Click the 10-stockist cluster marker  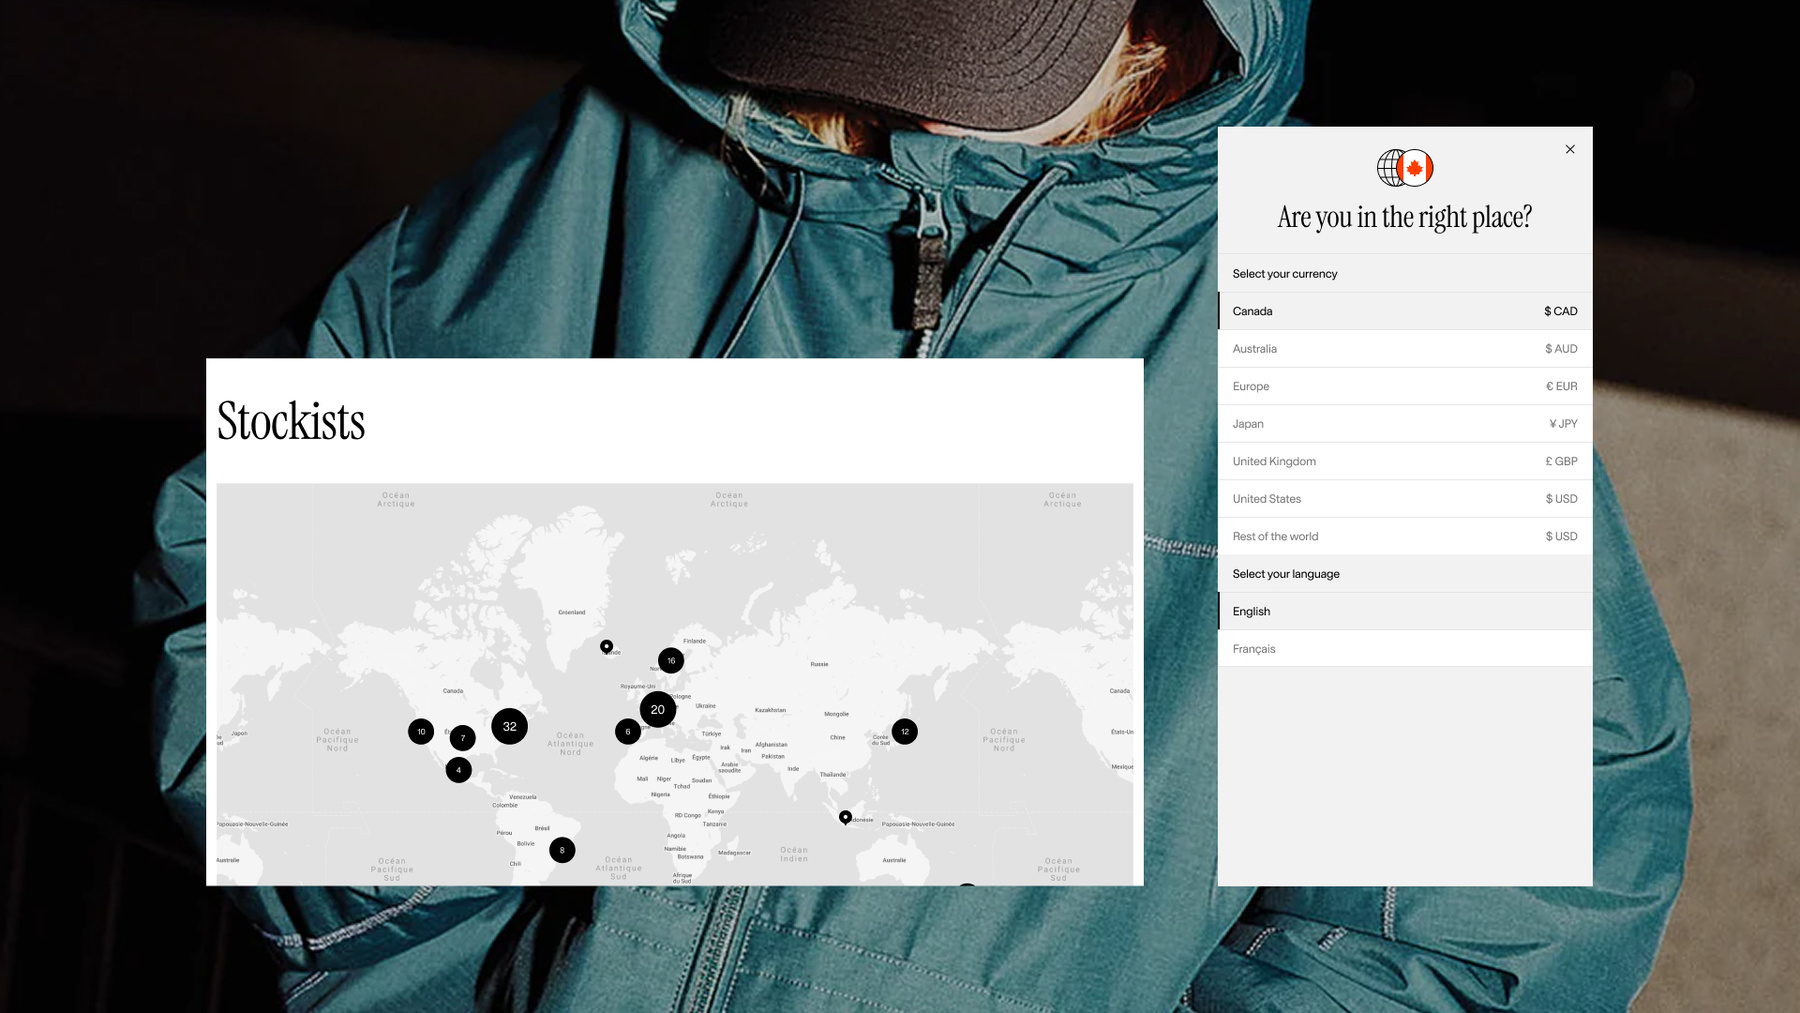[421, 731]
